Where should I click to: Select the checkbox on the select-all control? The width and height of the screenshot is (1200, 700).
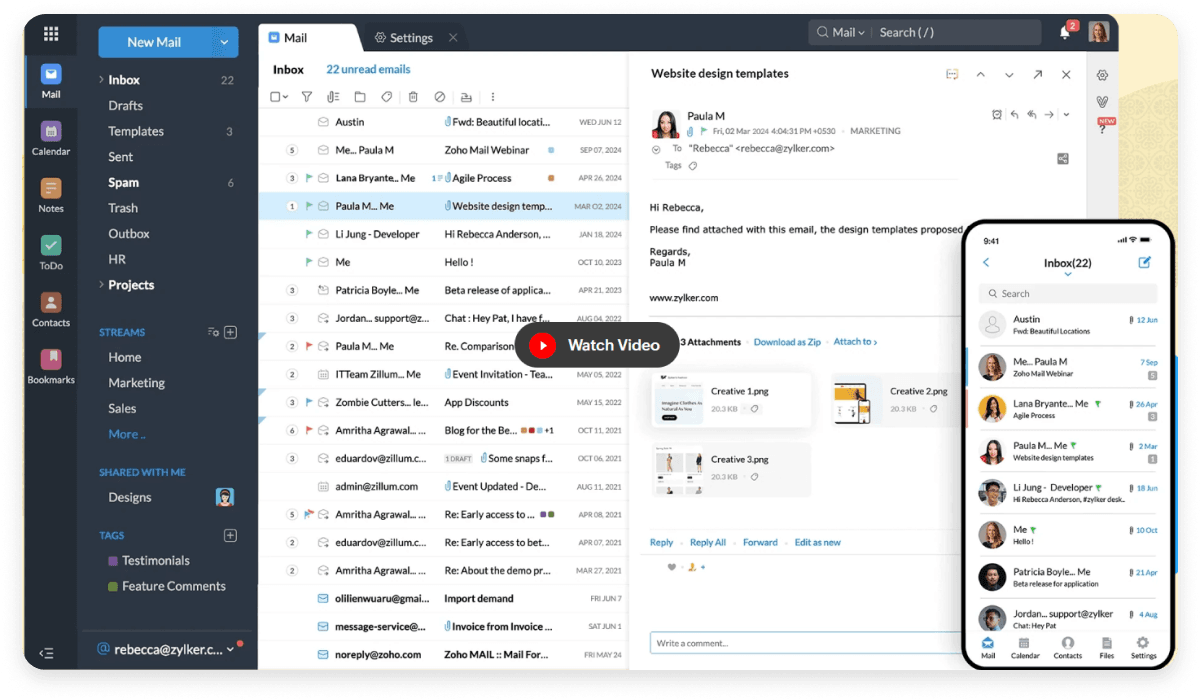click(275, 96)
